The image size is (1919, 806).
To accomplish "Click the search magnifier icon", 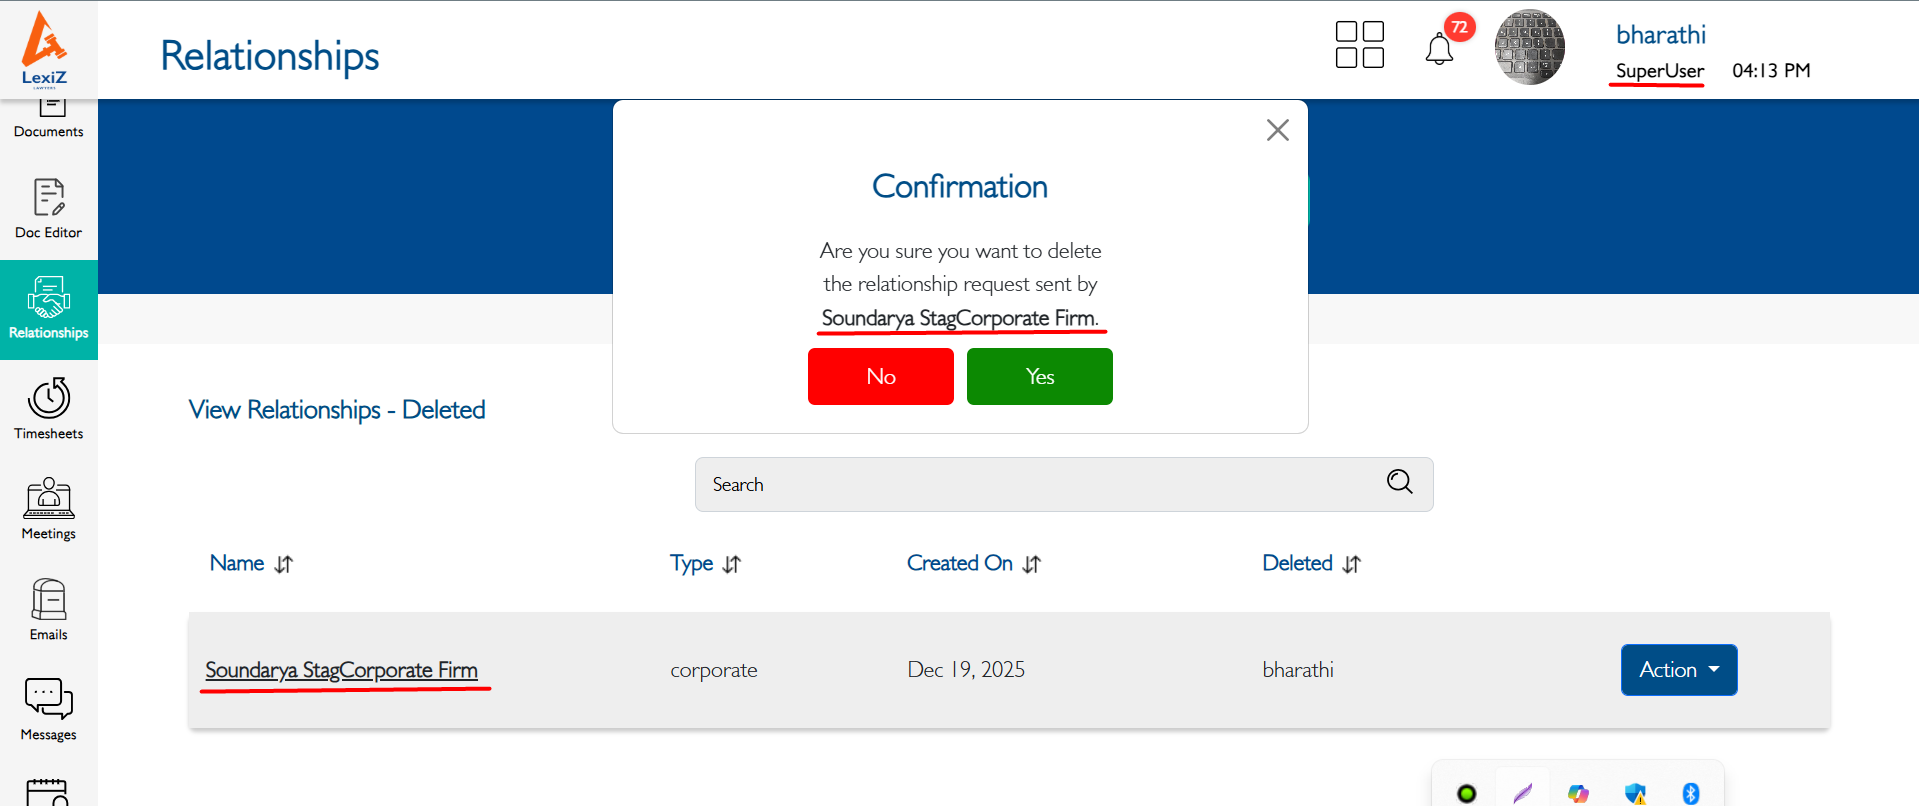I will [1399, 482].
